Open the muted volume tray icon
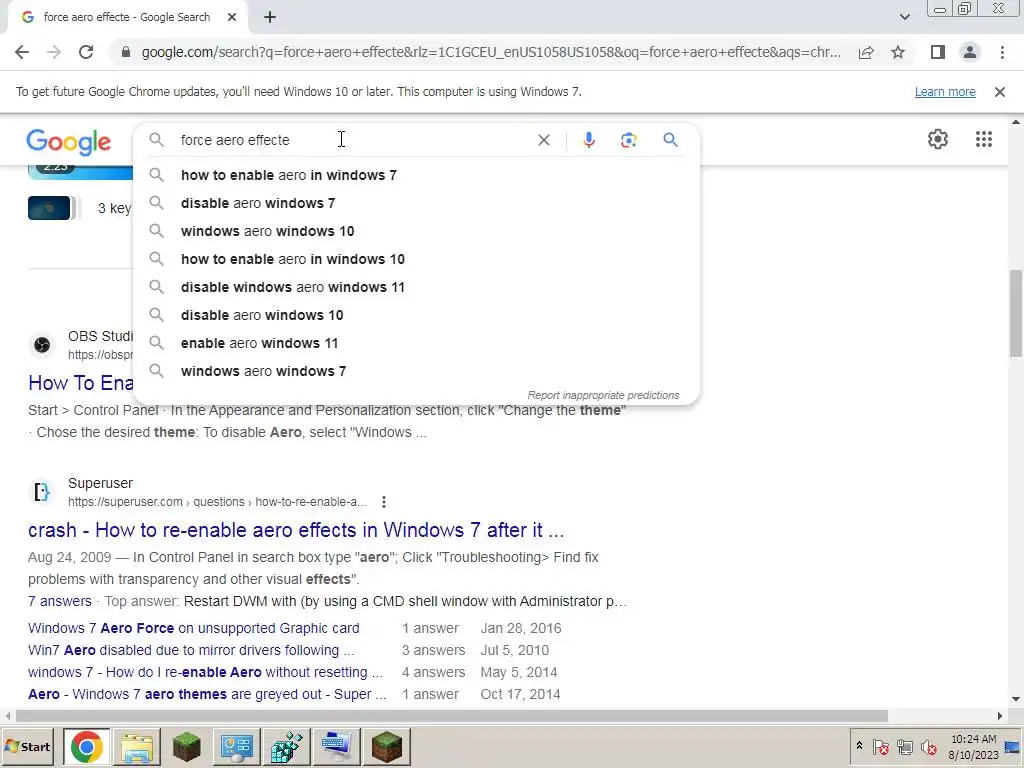This screenshot has width=1024, height=768. [929, 747]
